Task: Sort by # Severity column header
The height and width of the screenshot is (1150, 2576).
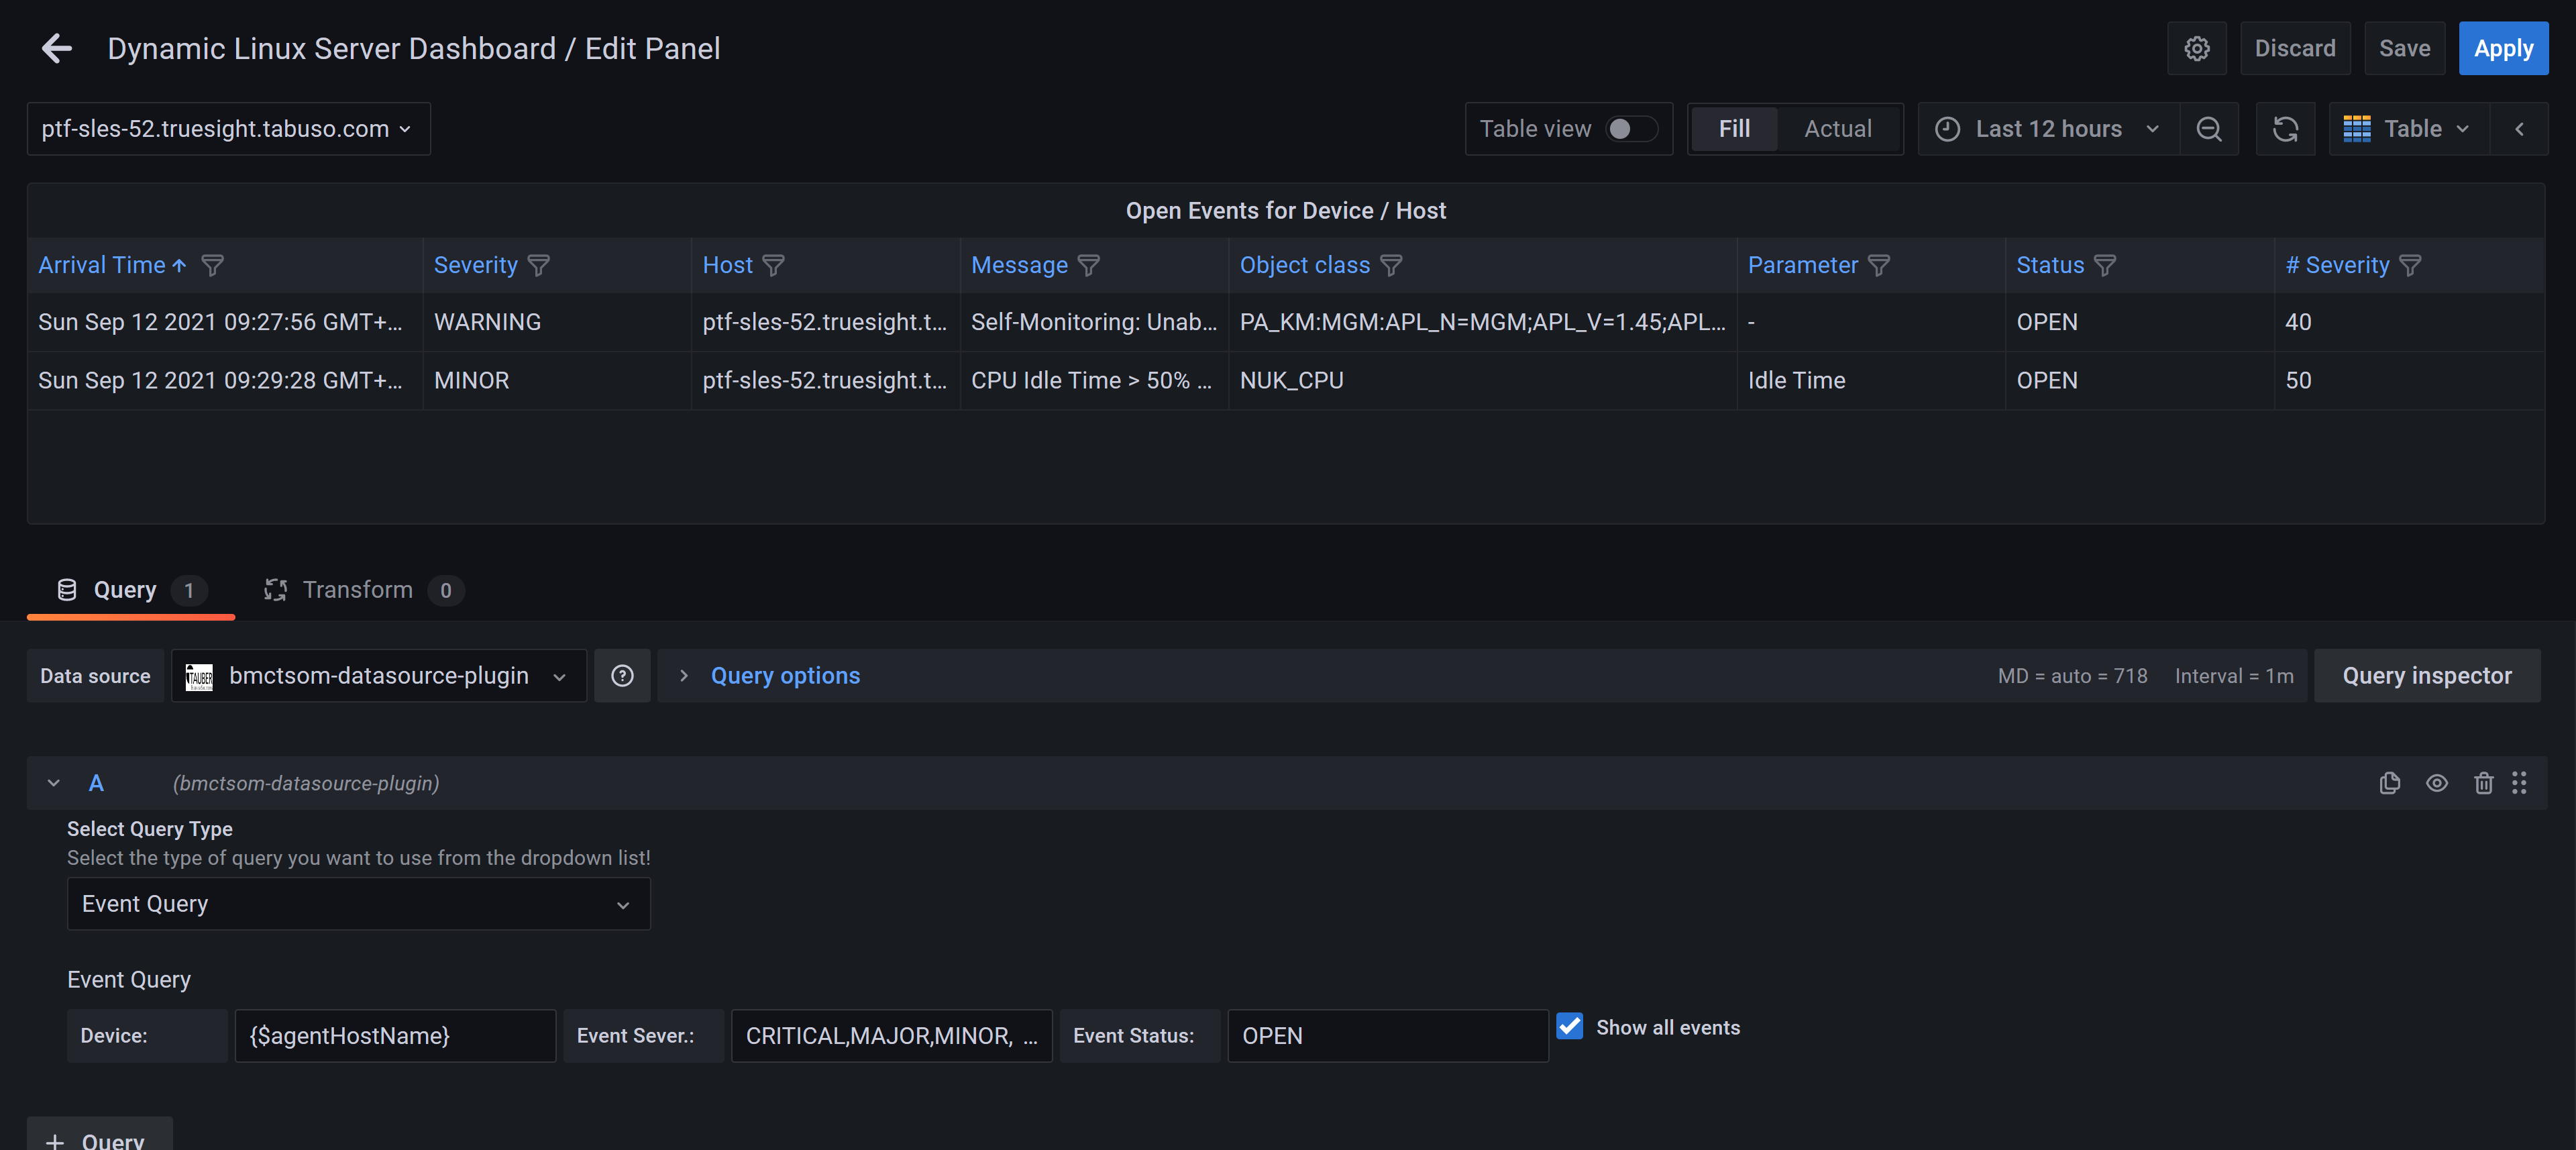Action: [x=2336, y=265]
